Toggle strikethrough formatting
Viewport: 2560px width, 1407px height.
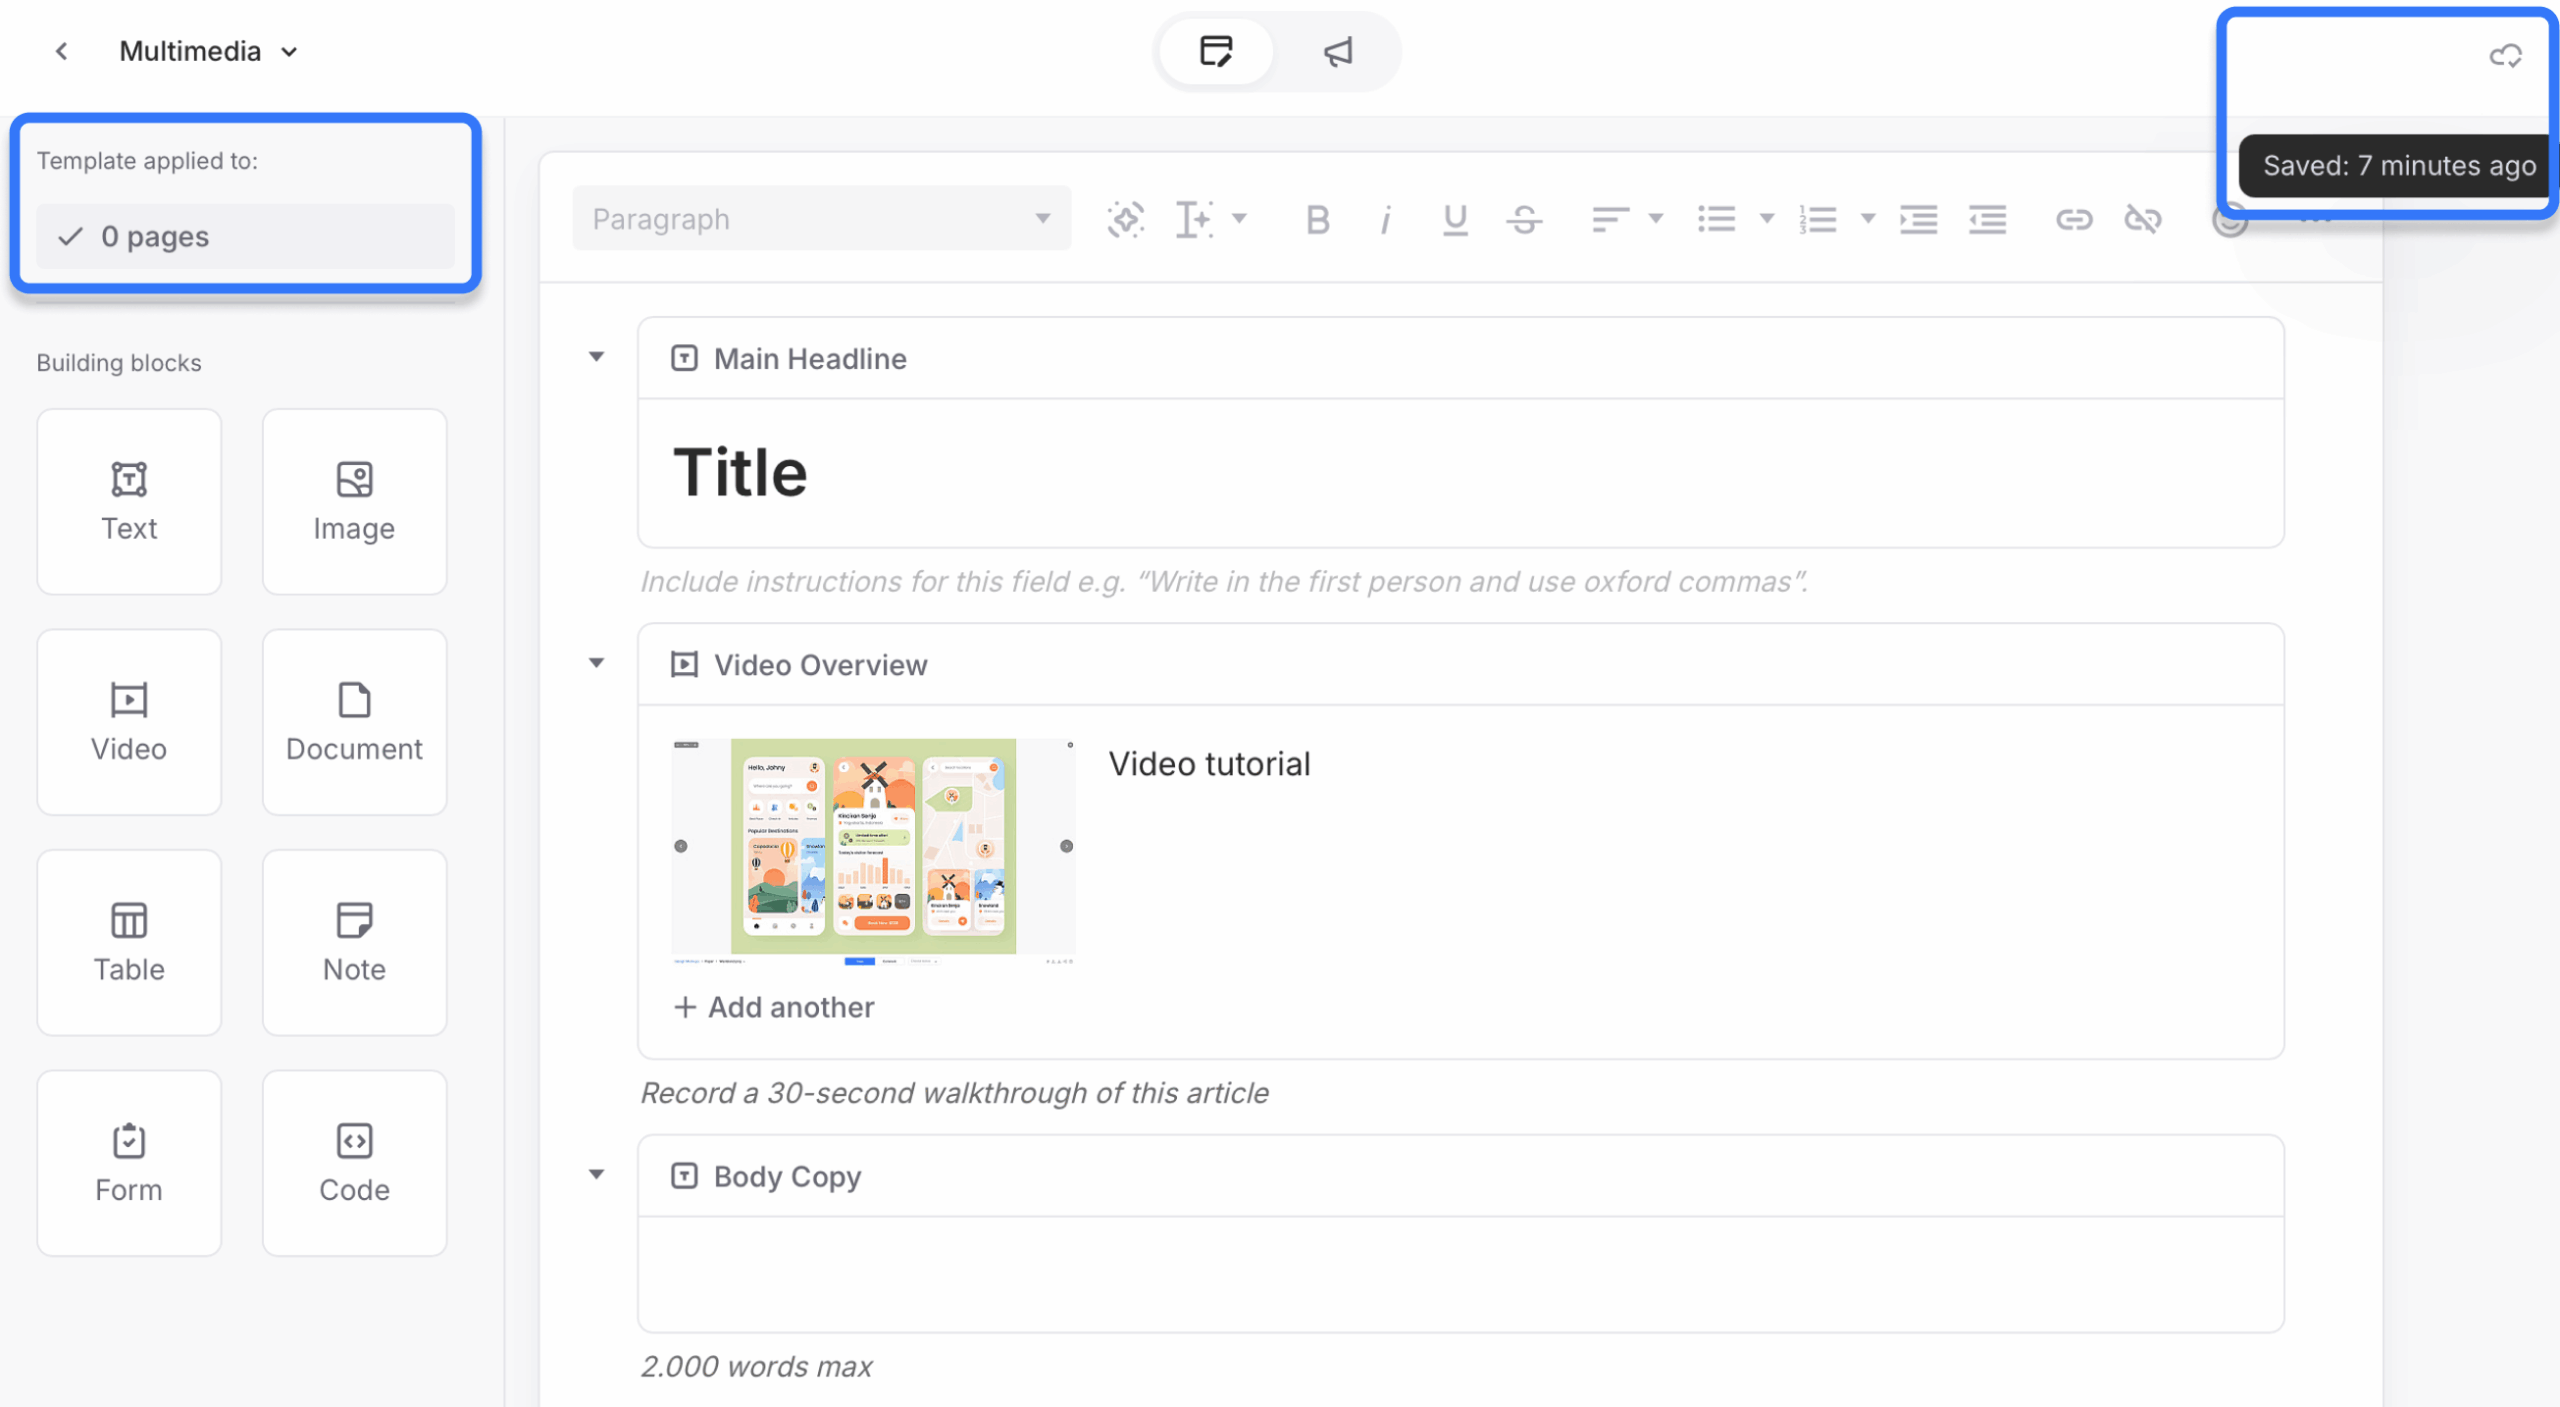click(x=1524, y=219)
